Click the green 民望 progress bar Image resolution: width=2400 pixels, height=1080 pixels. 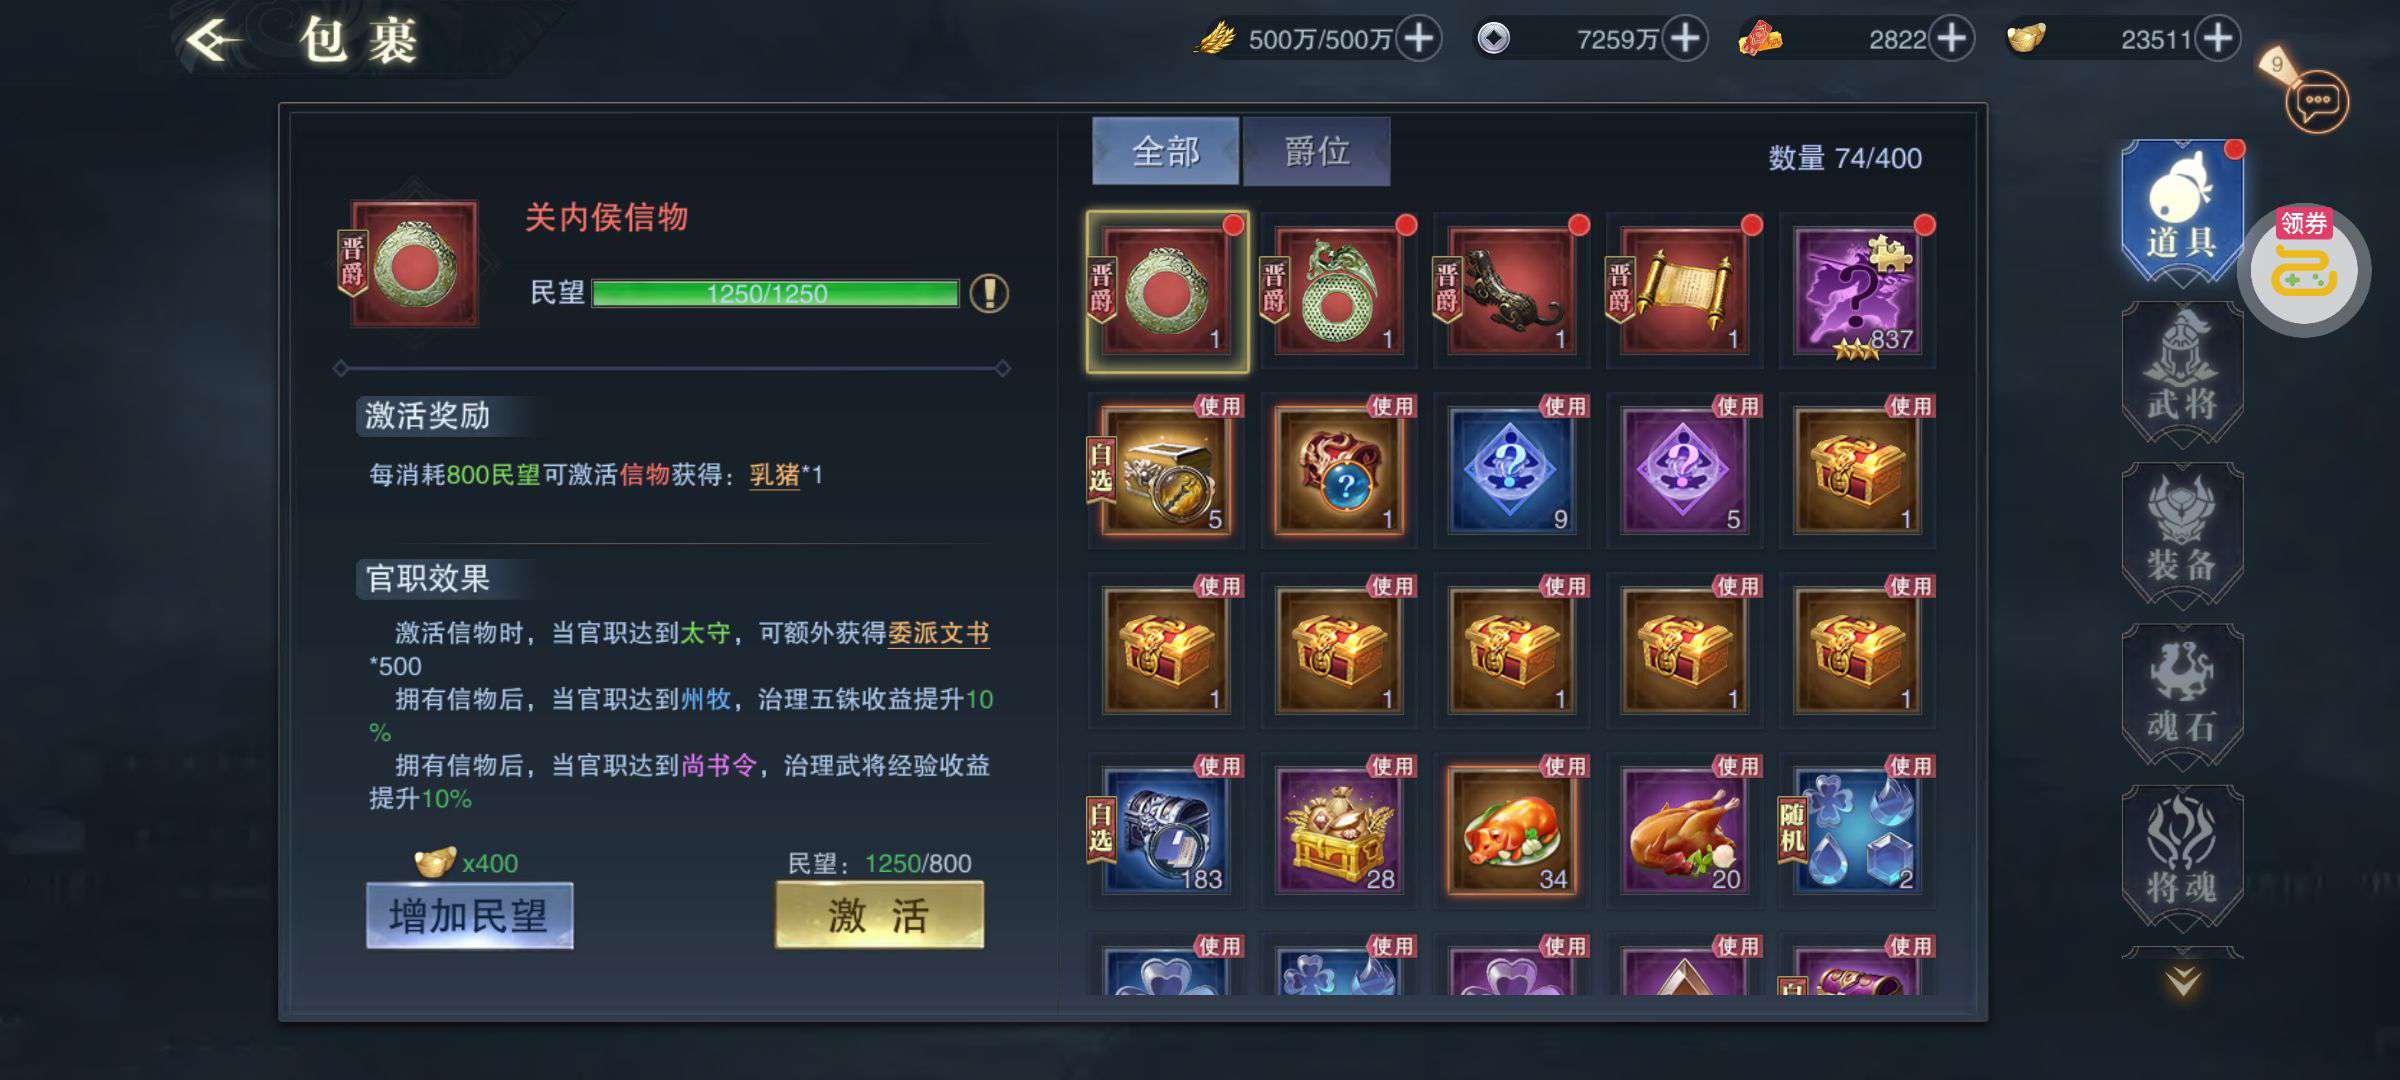775,293
